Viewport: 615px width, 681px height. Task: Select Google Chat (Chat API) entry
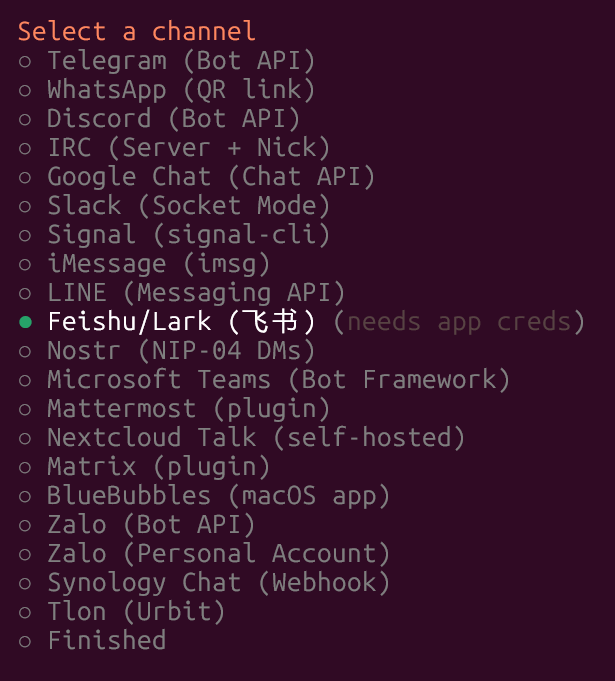tap(210, 177)
